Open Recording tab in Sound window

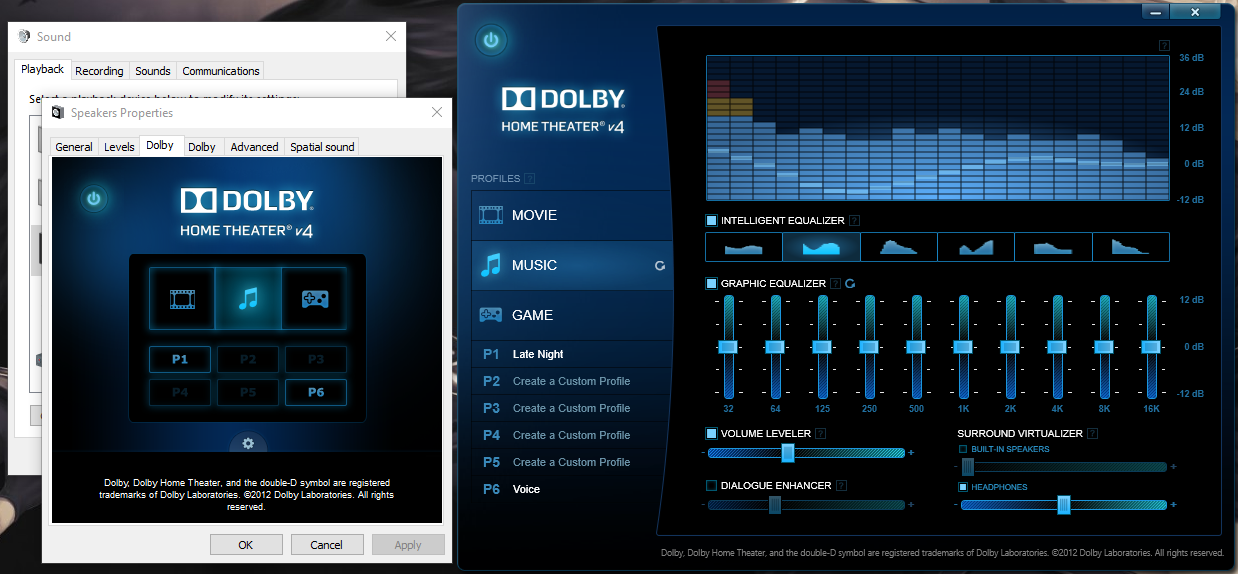(x=99, y=71)
